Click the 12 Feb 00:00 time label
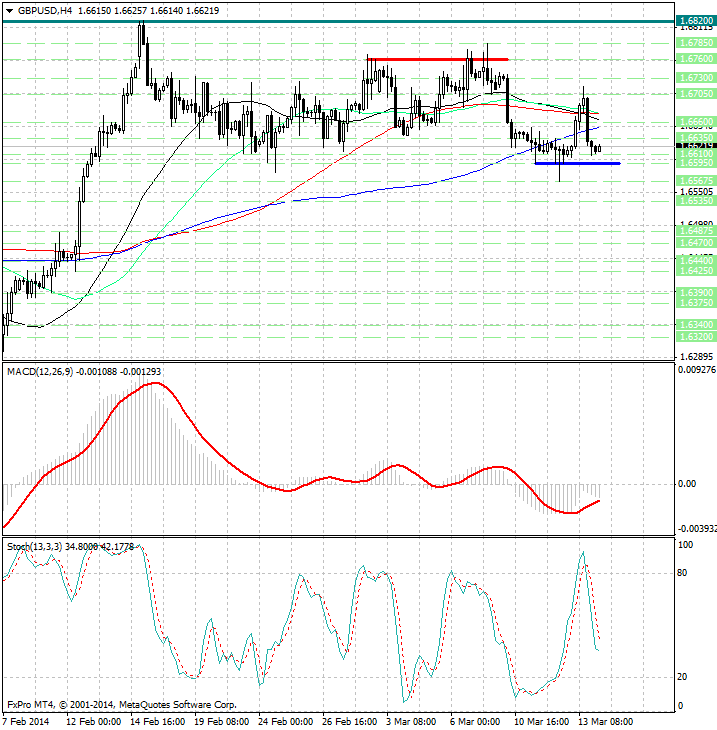The image size is (717, 730). pos(94,722)
